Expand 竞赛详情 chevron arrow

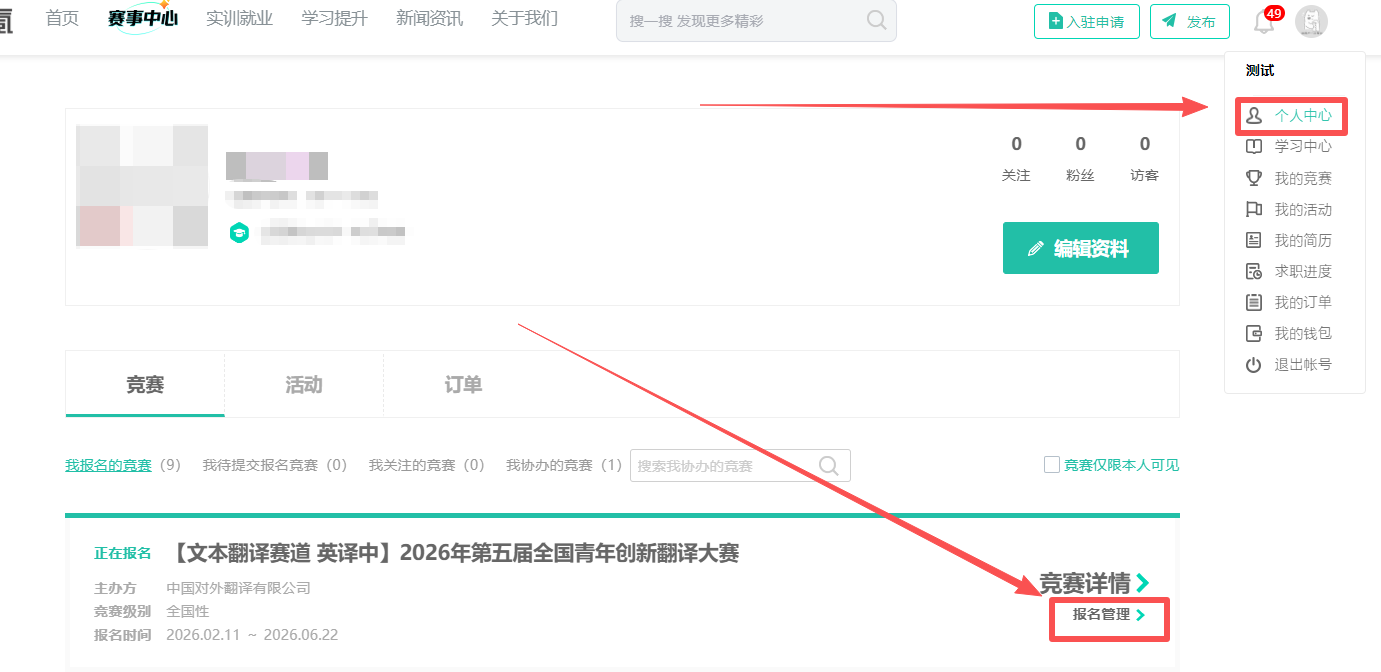(x=1143, y=582)
